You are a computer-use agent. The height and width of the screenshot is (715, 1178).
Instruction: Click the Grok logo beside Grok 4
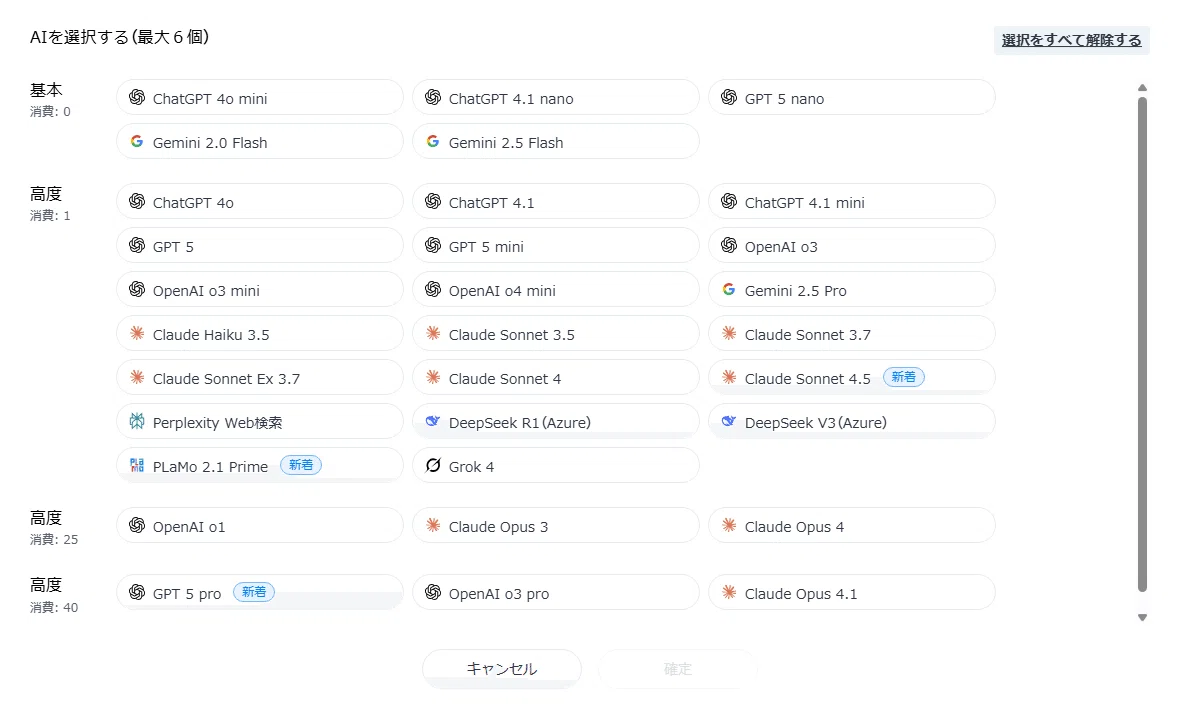click(x=433, y=466)
